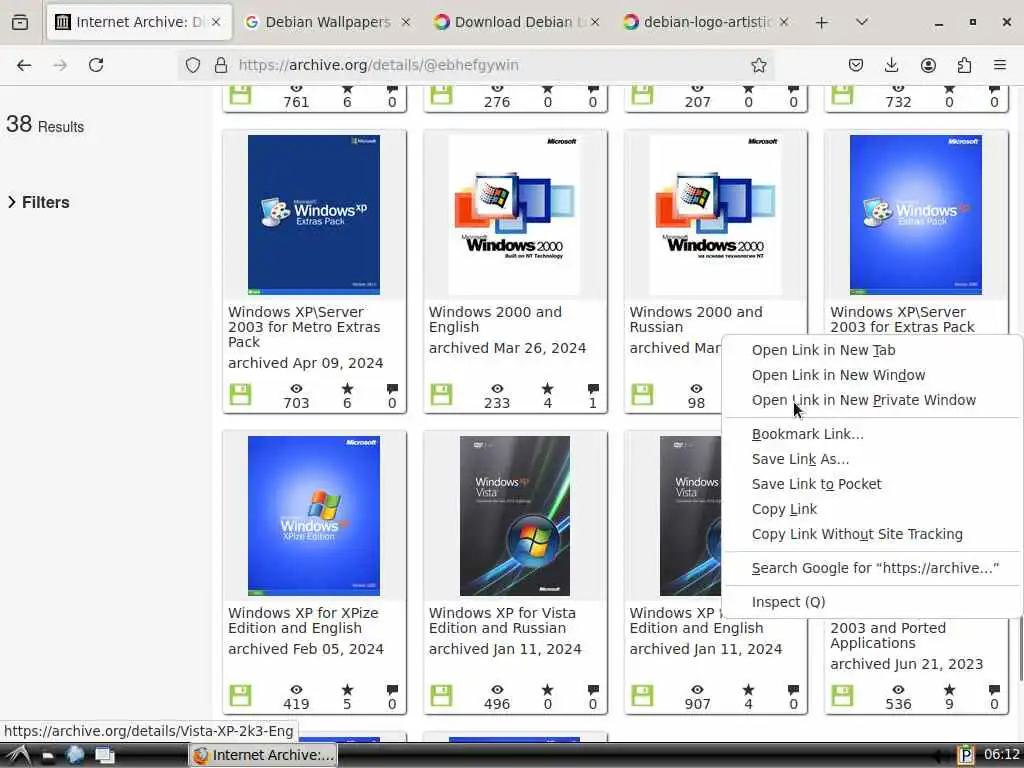The image size is (1024, 768).
Task: Bookmark this page with the star icon
Action: (x=758, y=65)
